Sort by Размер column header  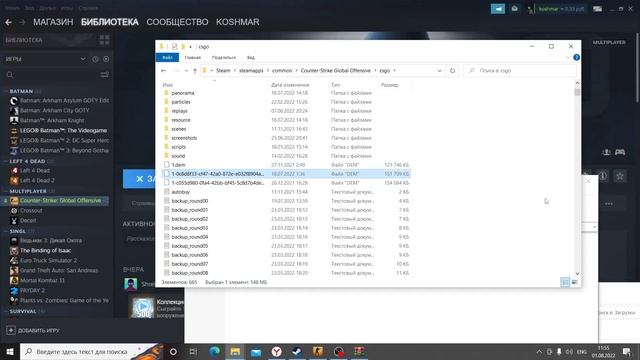pos(389,85)
